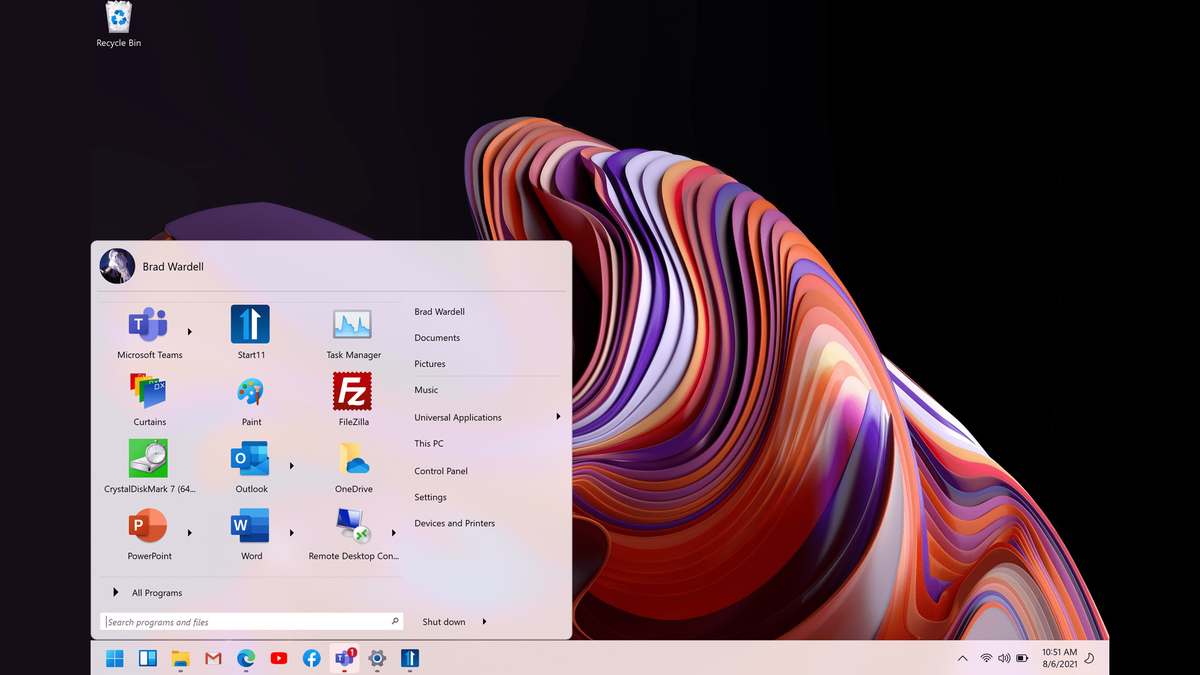Expand Word jump list arrow

coord(292,533)
